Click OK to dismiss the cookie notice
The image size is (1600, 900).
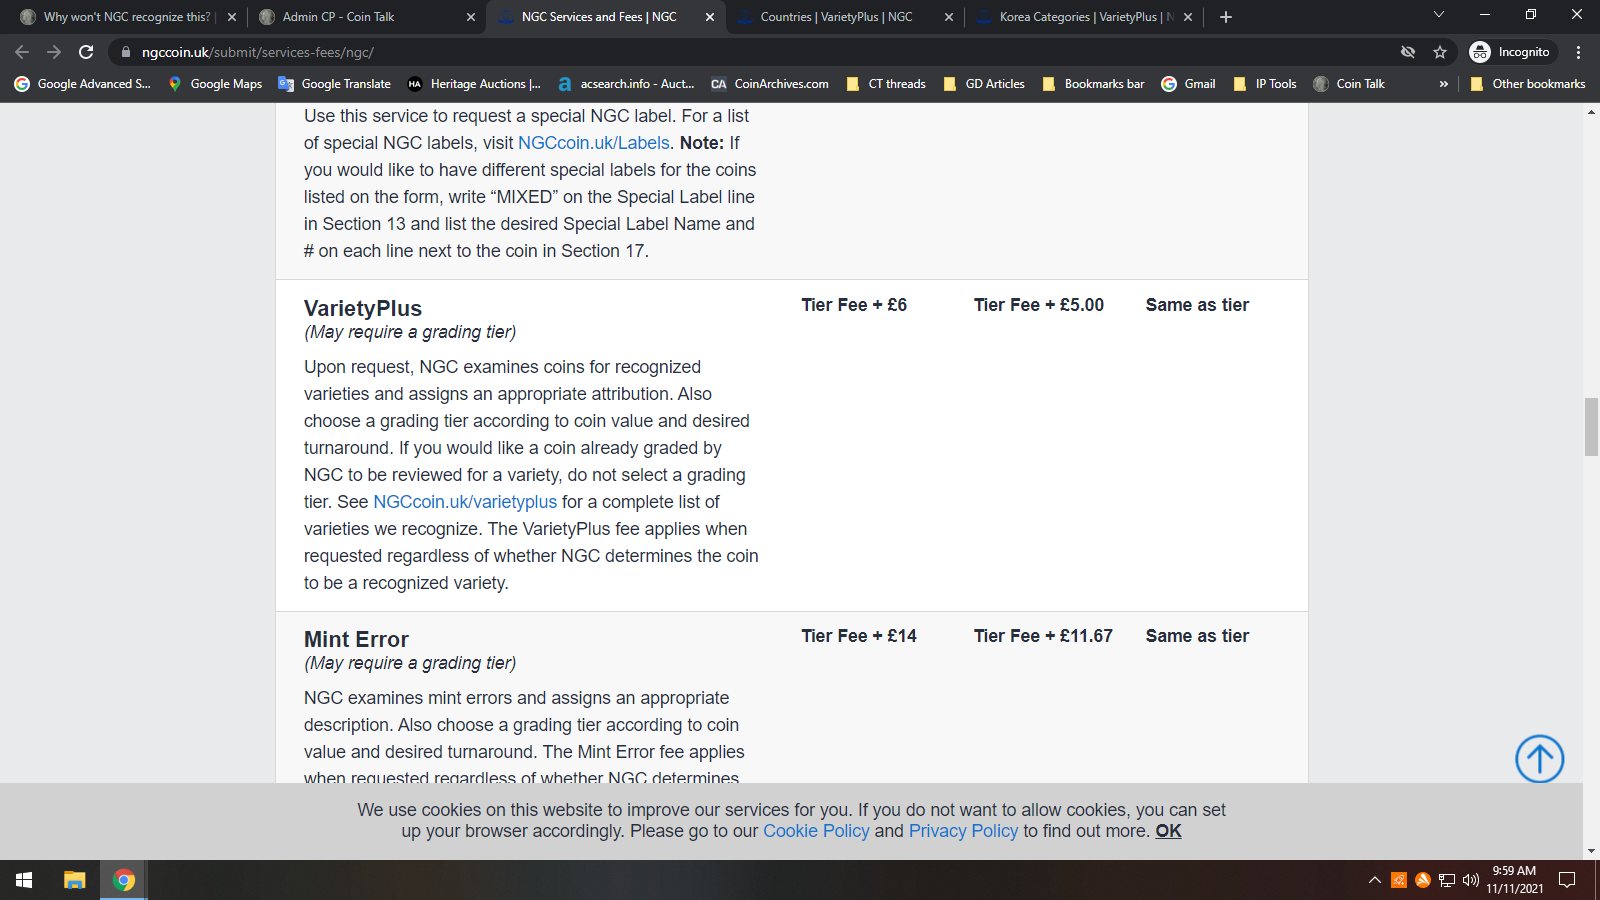[1168, 831]
